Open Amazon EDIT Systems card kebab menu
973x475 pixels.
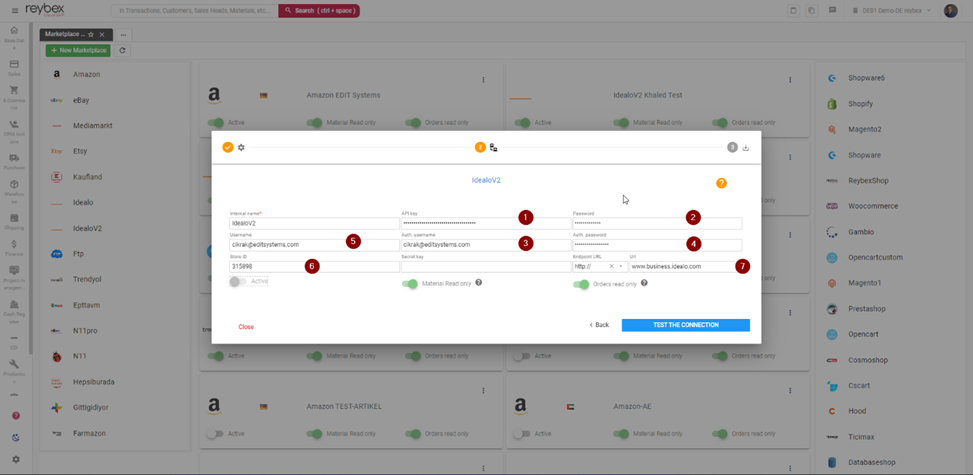tap(483, 80)
